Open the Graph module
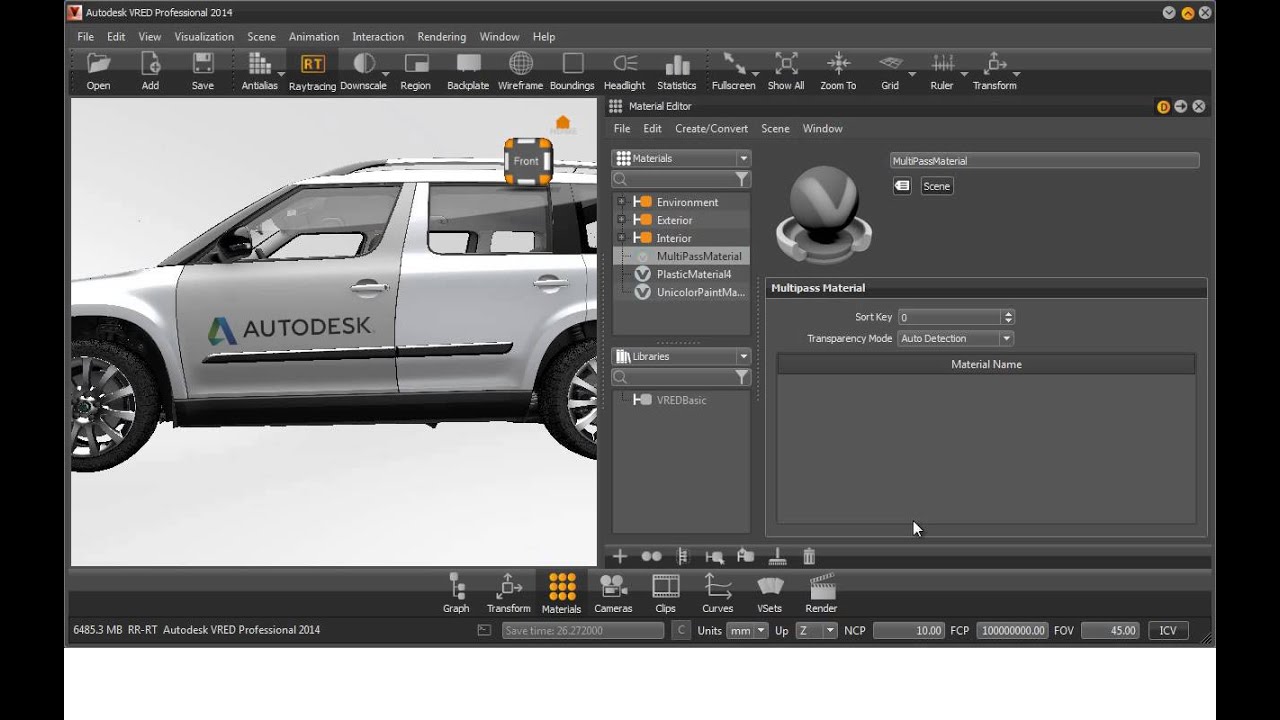 click(456, 593)
